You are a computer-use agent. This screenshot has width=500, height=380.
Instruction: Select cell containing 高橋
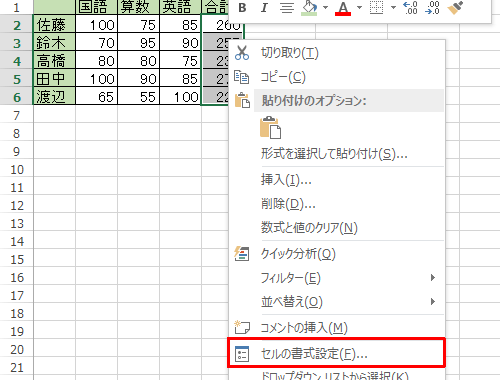55,60
